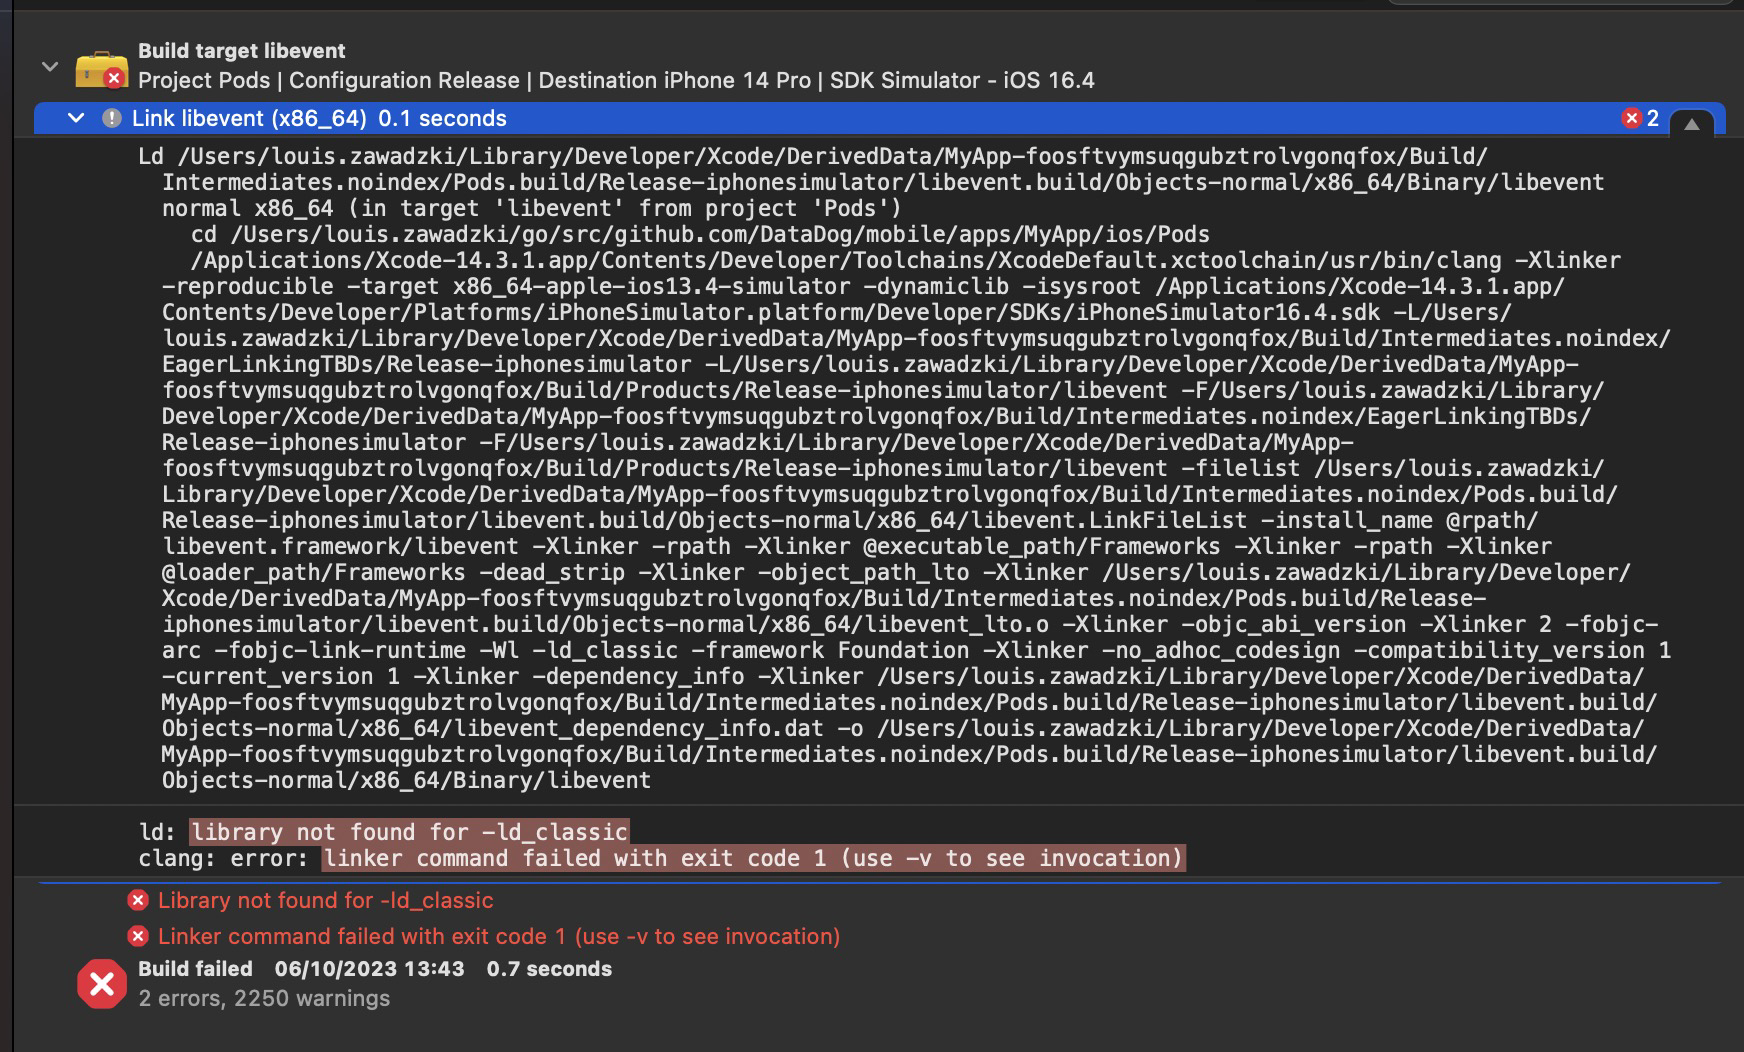Click the red error badge on the toolbox icon
Screen dimensions: 1744x1052
(113, 76)
